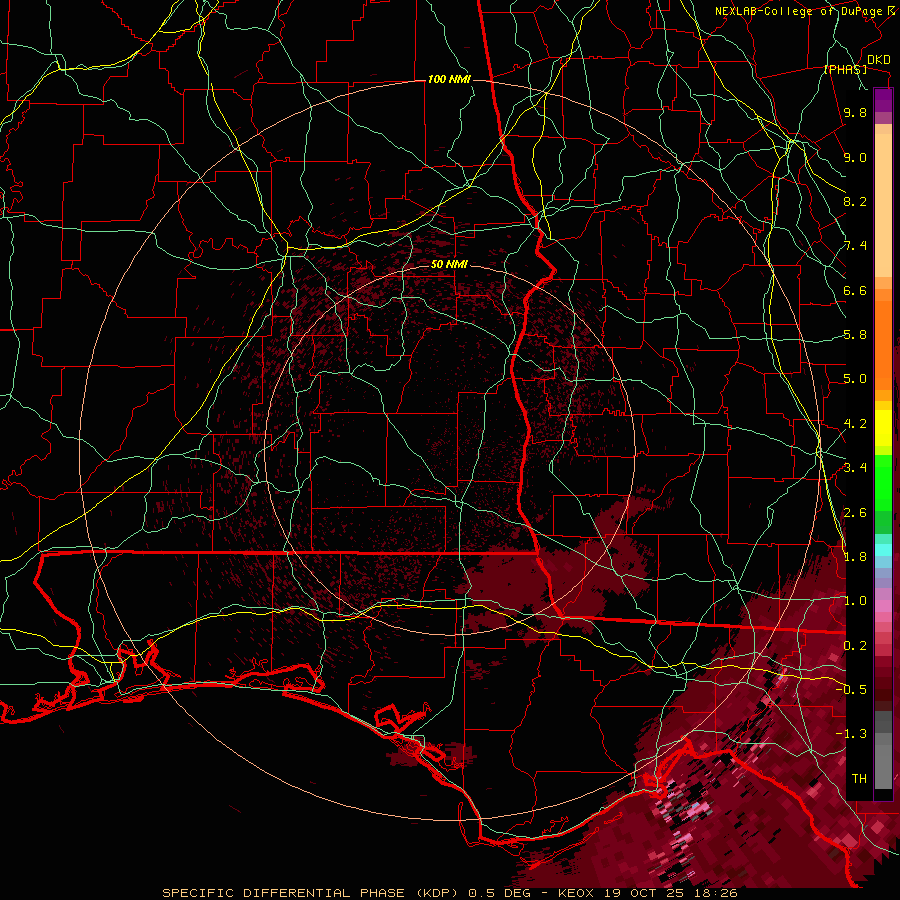Click the 0.2 scale value

[x=855, y=646]
